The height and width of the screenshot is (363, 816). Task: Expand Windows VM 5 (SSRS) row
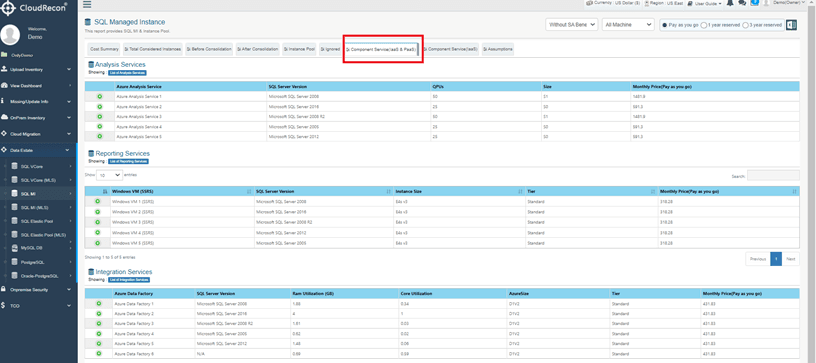coord(97,243)
